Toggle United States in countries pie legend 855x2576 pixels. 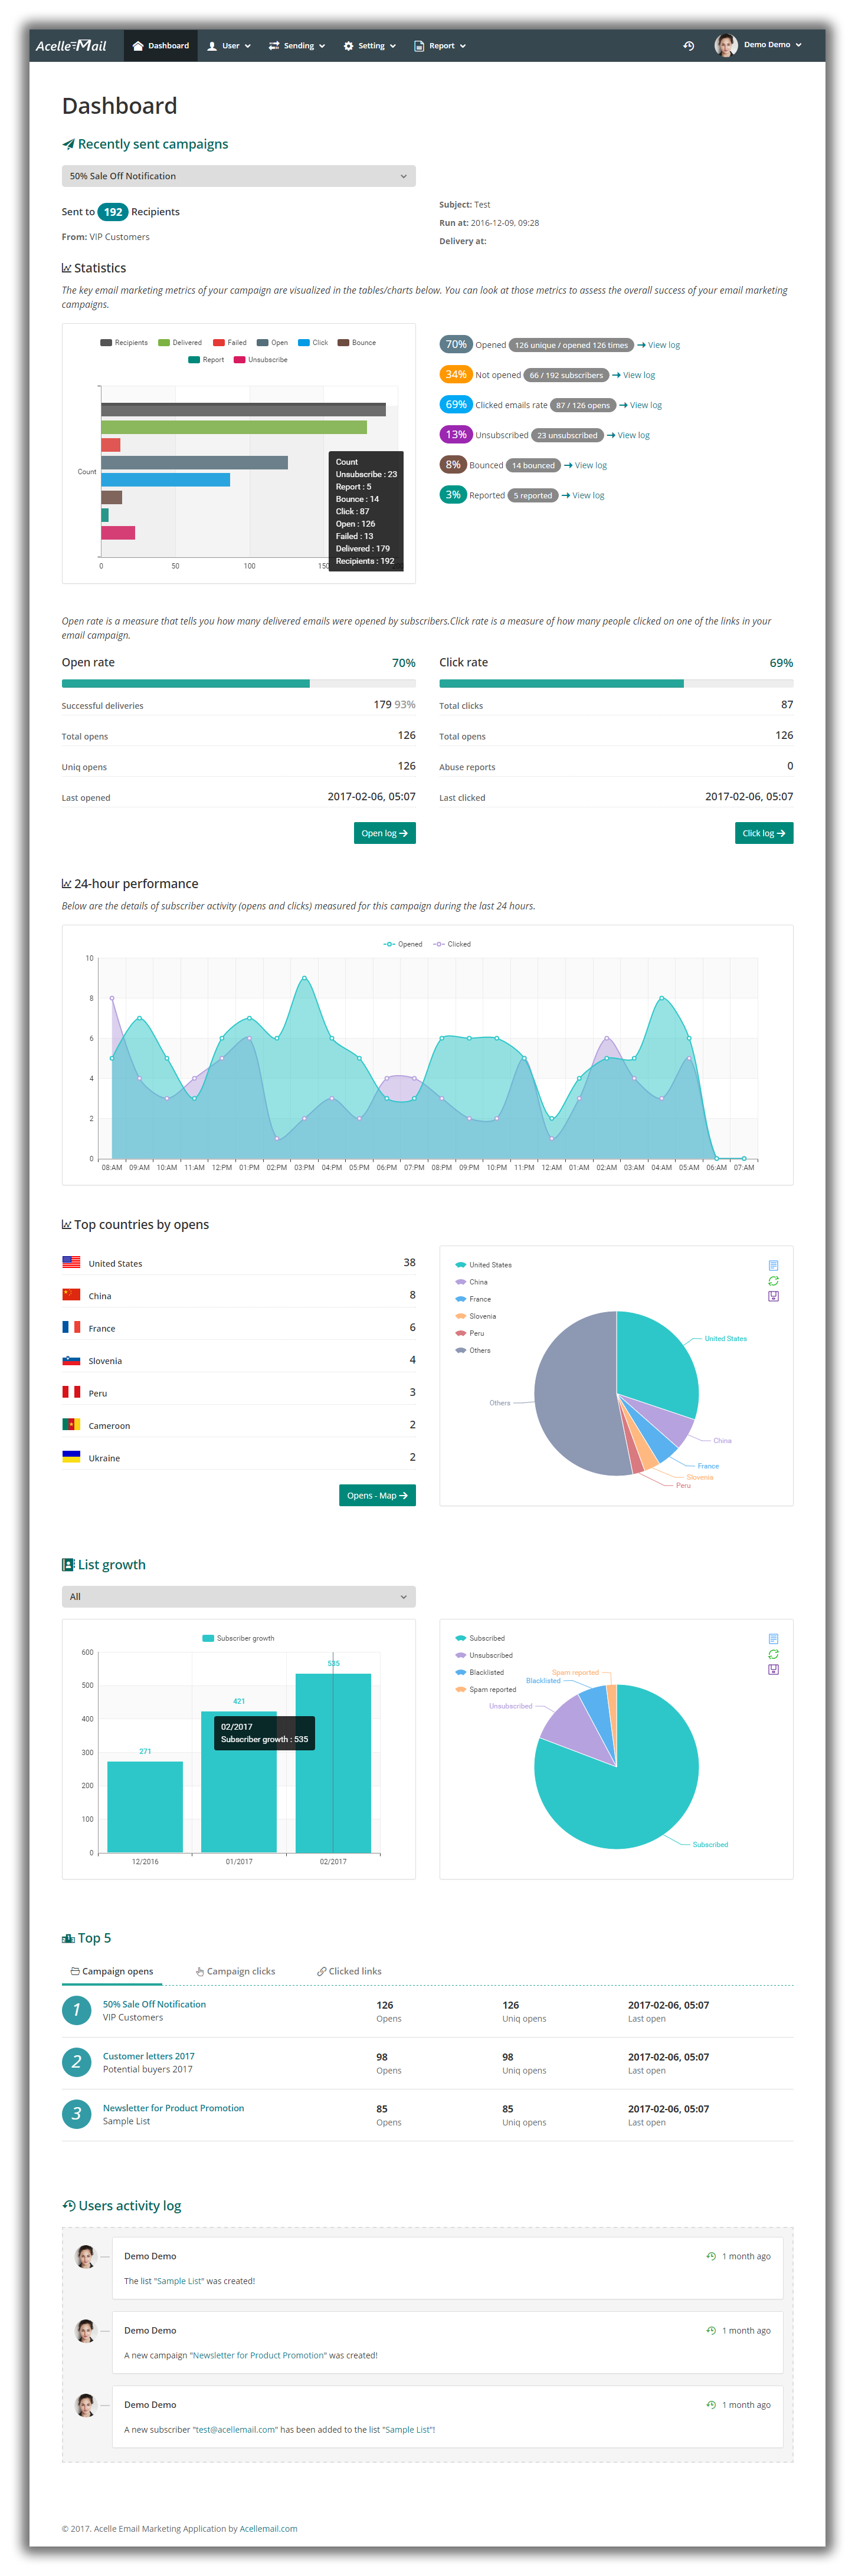pyautogui.click(x=483, y=1265)
